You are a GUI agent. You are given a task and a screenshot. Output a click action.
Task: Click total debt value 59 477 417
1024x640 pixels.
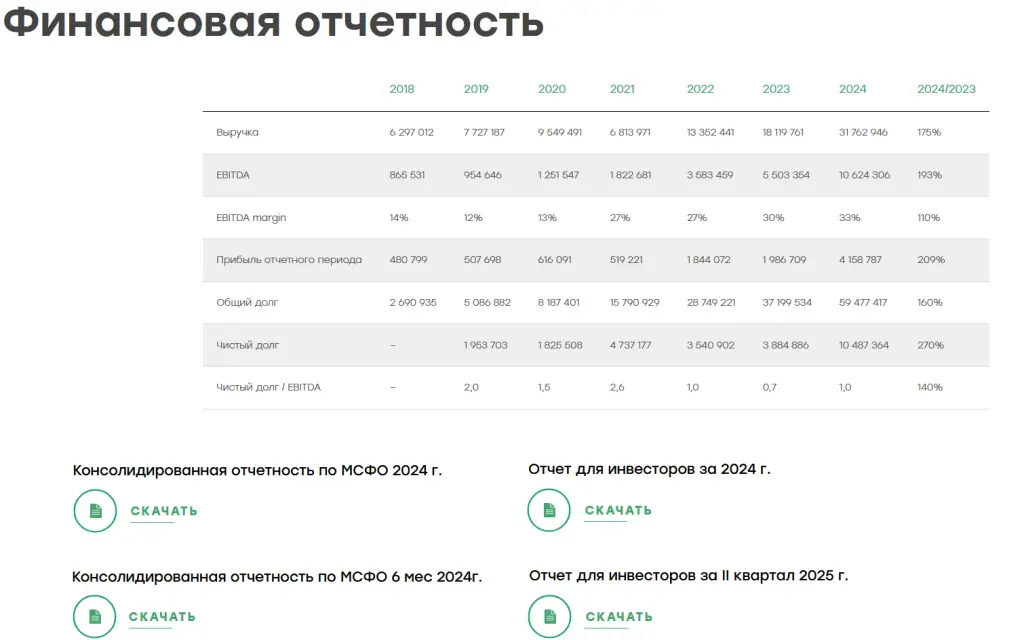(863, 302)
